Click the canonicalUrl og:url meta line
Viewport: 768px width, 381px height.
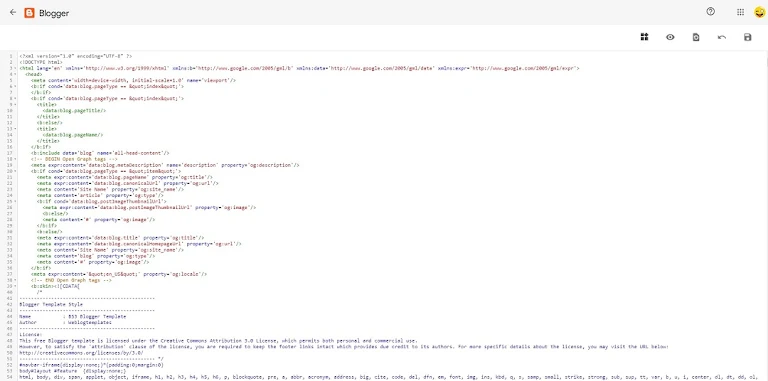pos(128,183)
